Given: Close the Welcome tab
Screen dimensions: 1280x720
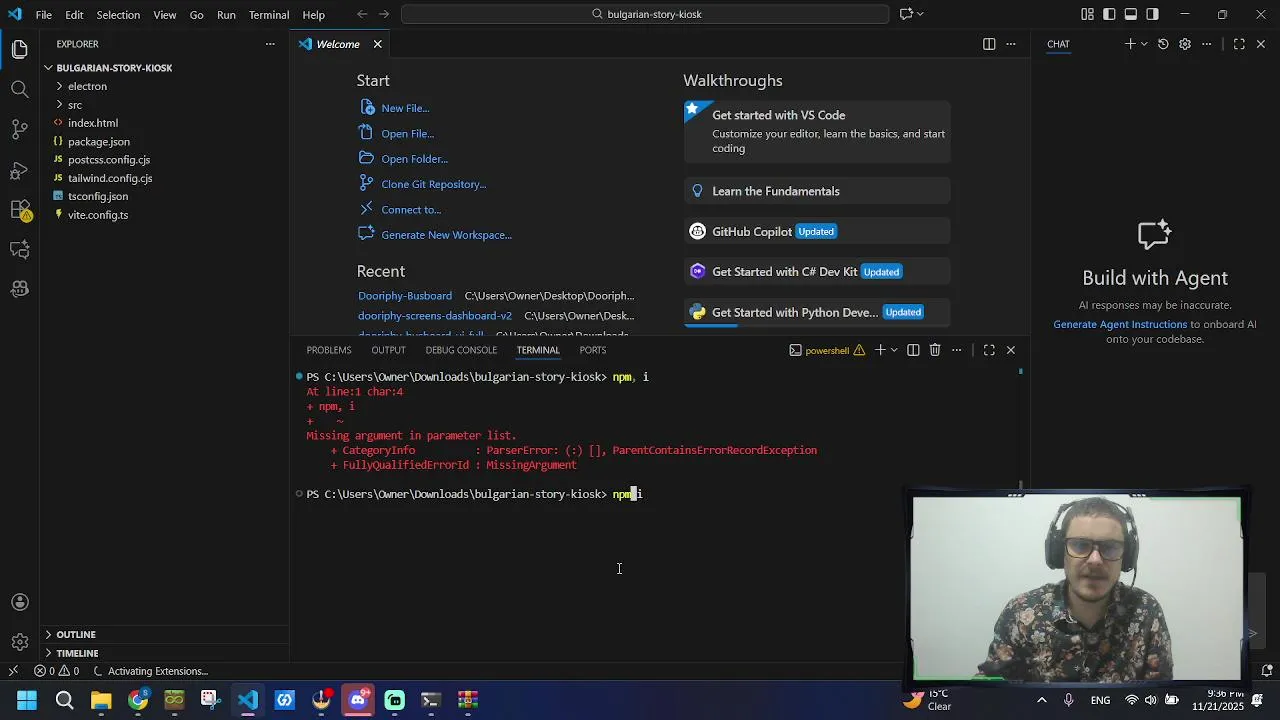Looking at the screenshot, I should click(378, 44).
